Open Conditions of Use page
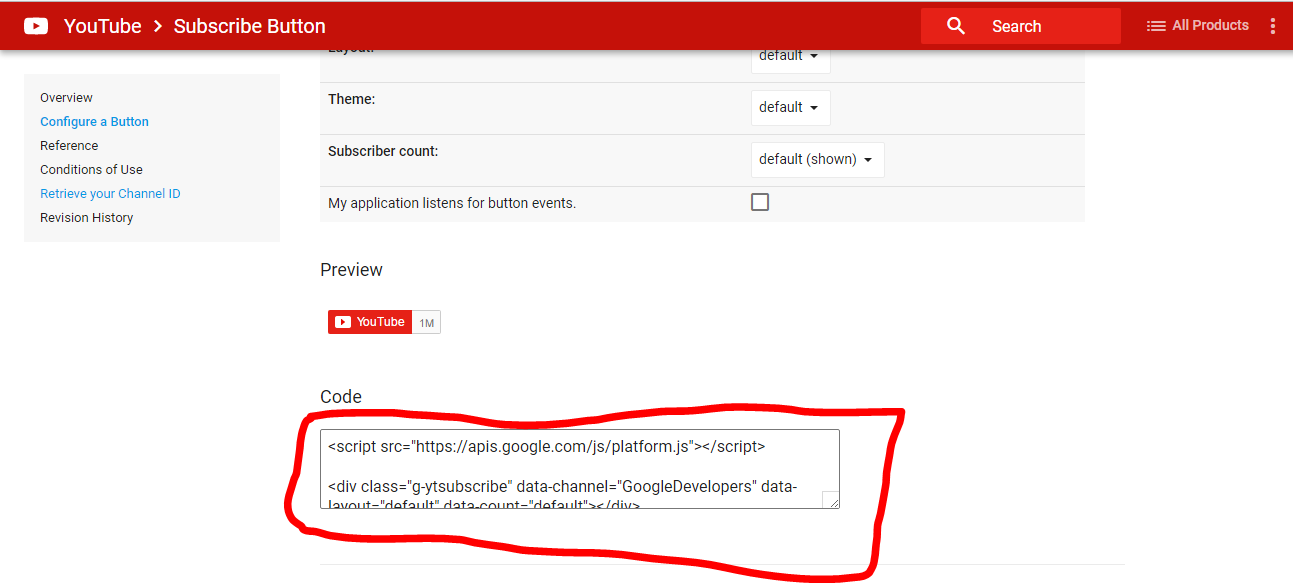 [x=91, y=170]
